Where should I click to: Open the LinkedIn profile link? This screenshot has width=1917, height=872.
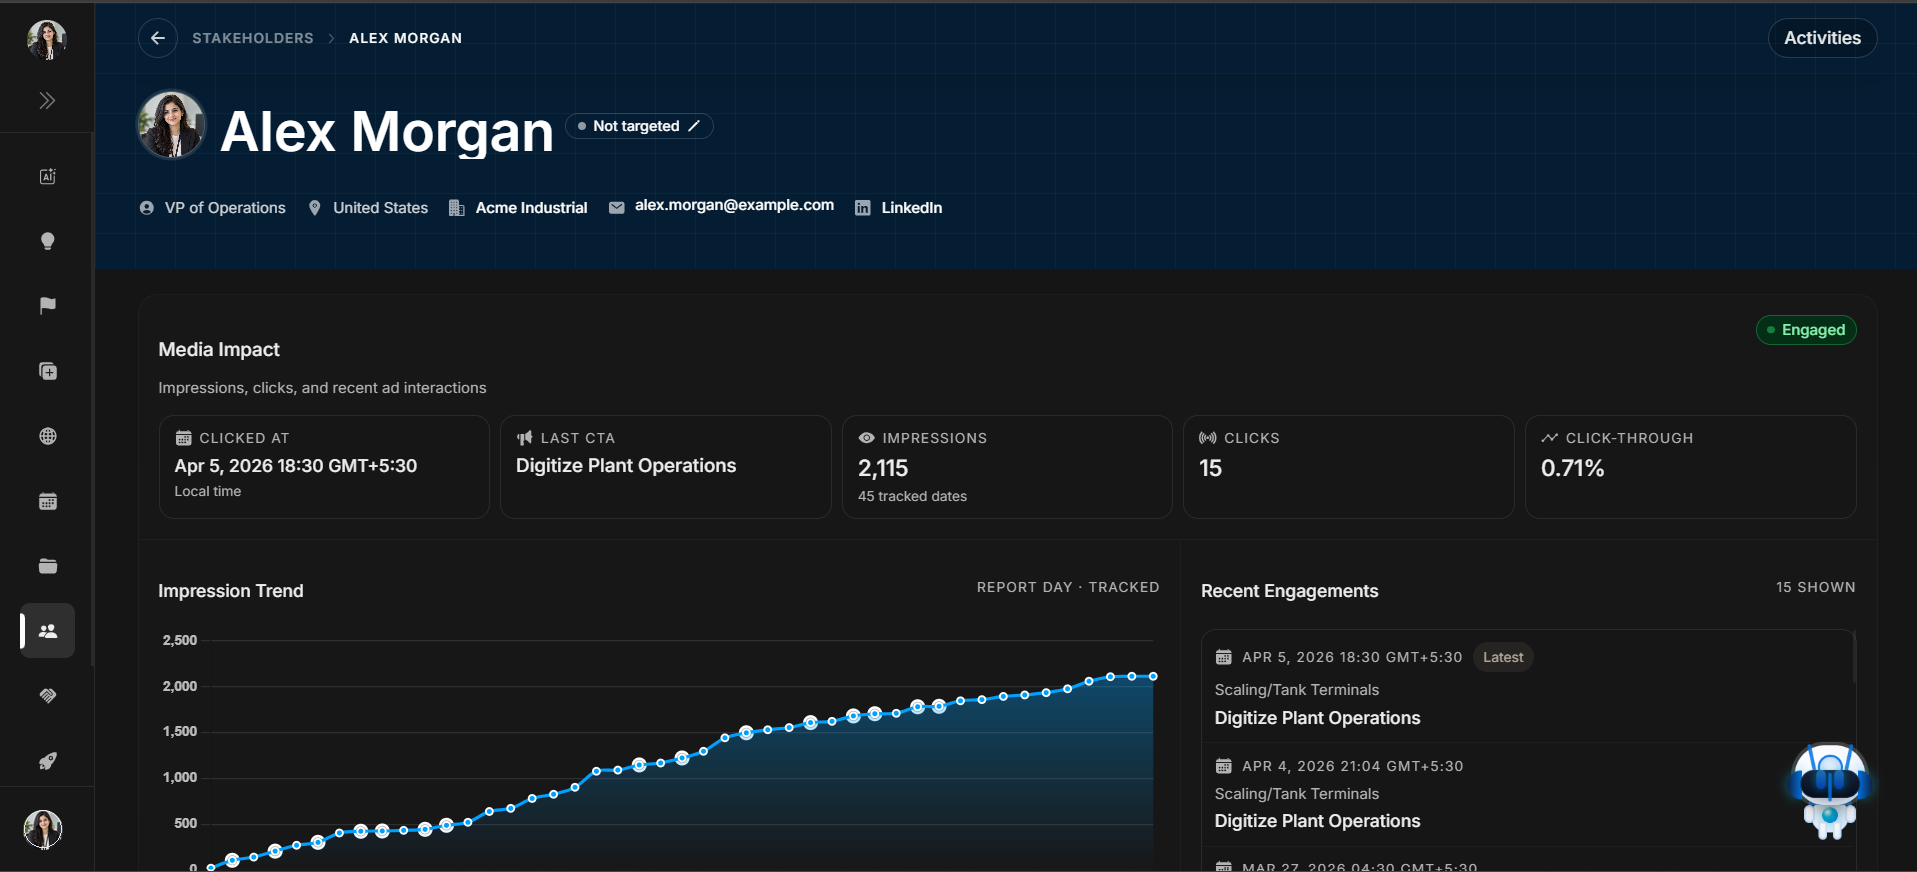click(x=911, y=208)
